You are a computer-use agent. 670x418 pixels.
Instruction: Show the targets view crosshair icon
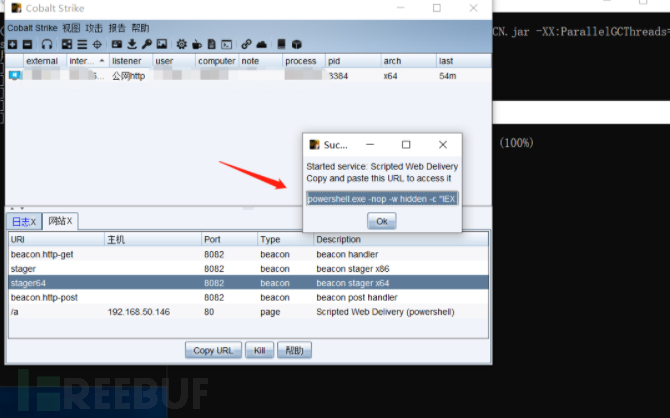(97, 44)
